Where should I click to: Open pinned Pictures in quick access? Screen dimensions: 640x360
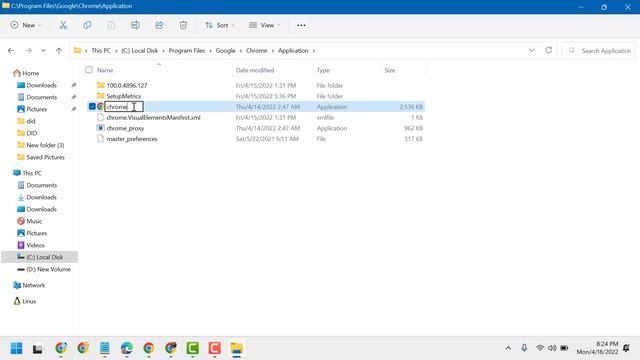pyautogui.click(x=32, y=109)
